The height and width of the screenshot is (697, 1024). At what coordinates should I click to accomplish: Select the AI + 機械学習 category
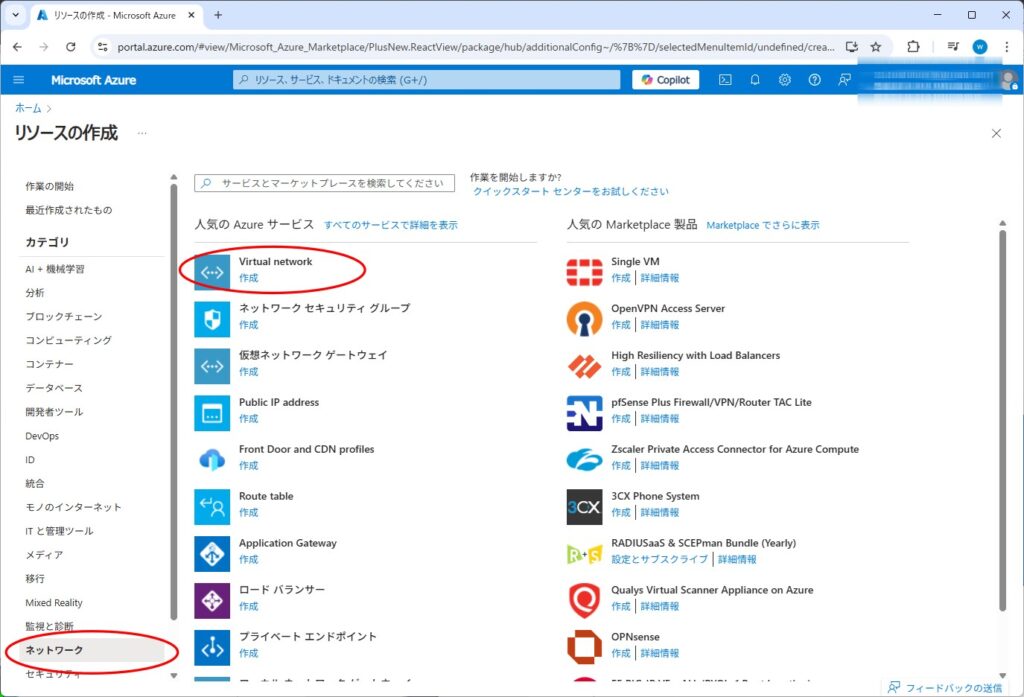click(55, 269)
